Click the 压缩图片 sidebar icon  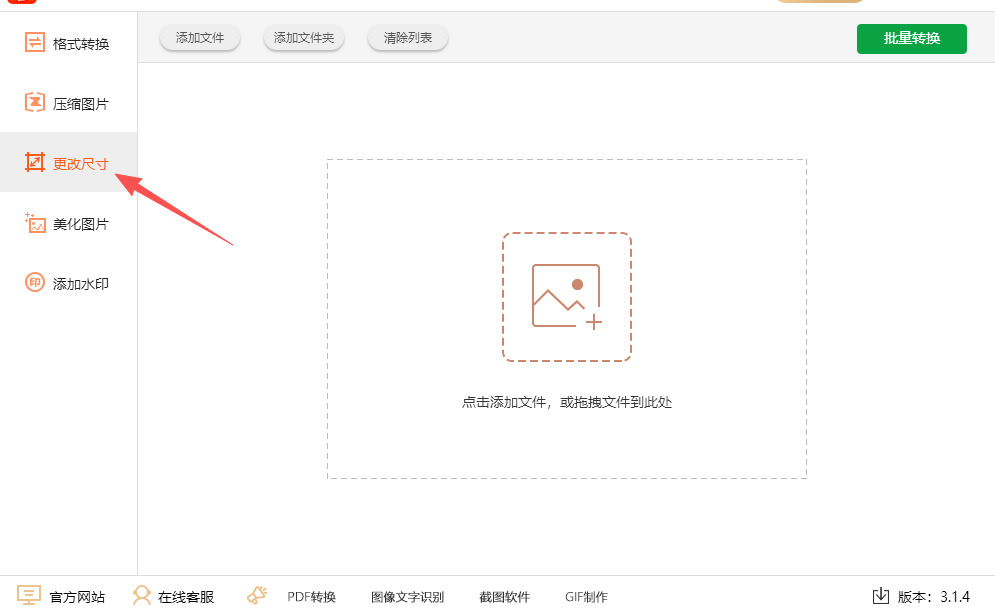(34, 102)
